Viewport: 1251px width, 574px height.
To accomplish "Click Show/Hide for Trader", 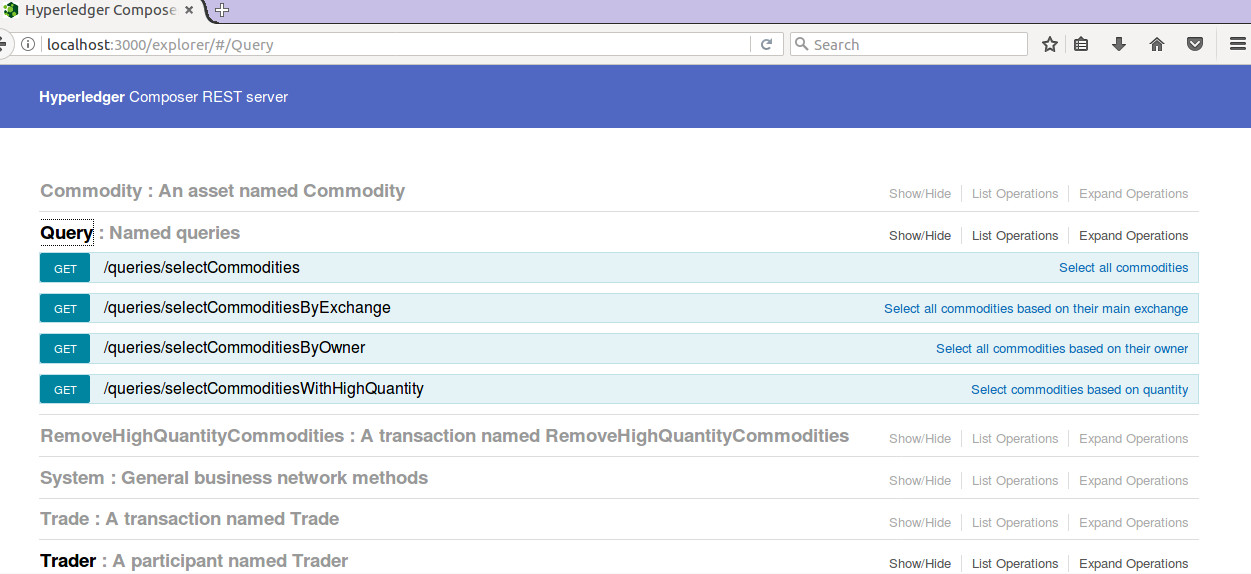I will point(920,564).
